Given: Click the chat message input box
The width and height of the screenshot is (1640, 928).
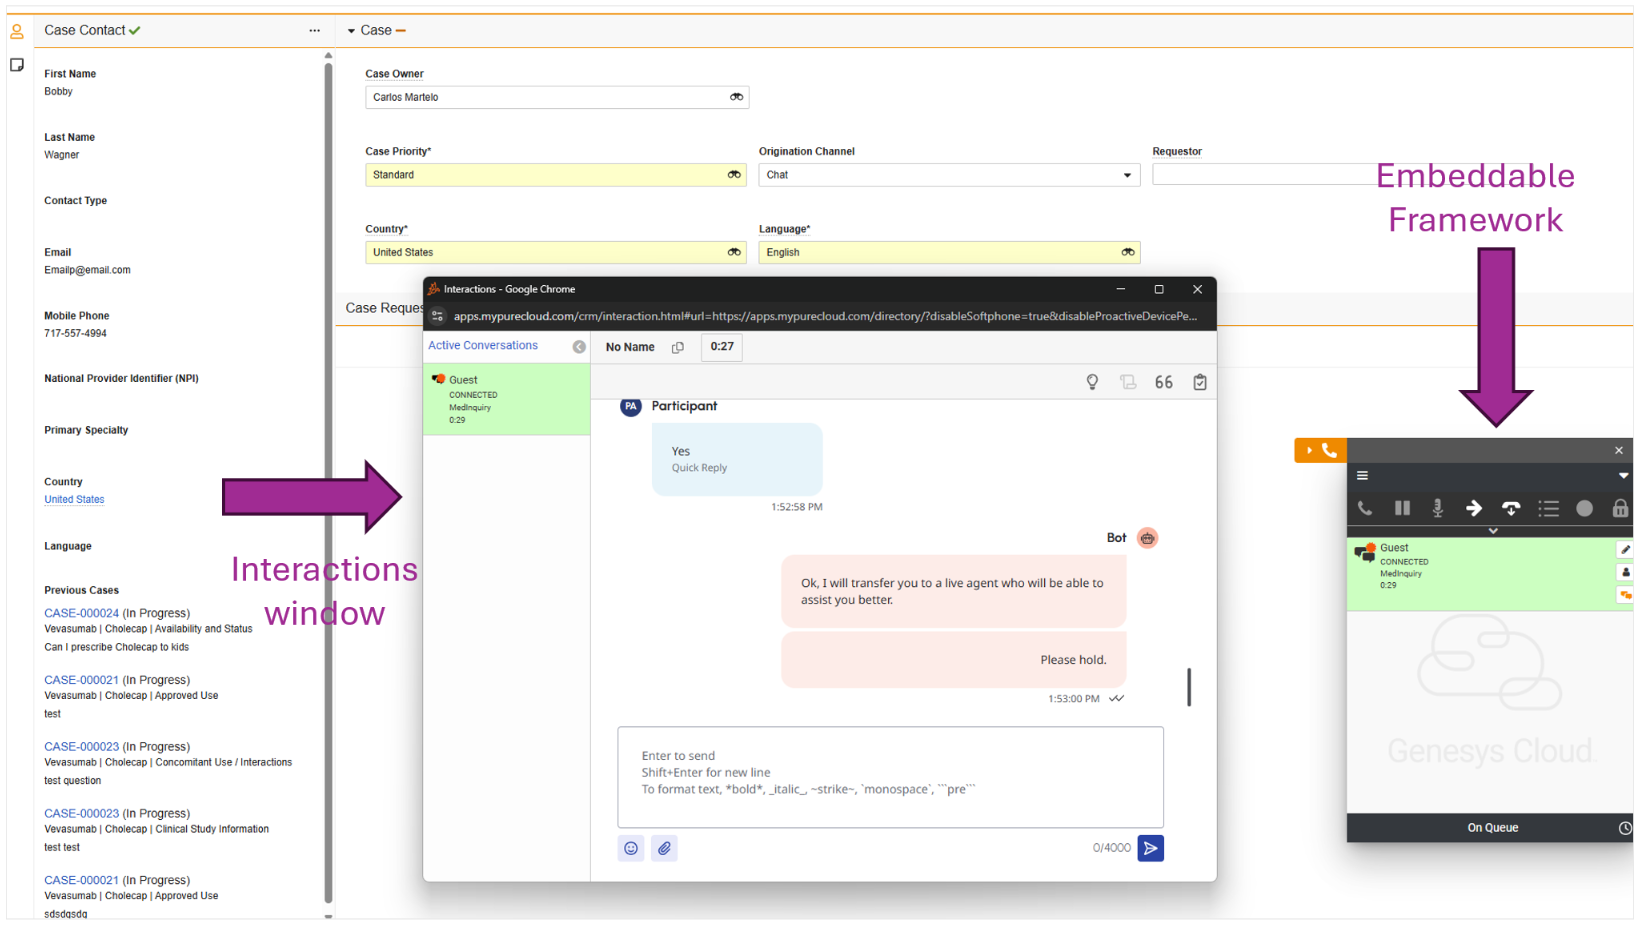Looking at the screenshot, I should pos(890,777).
